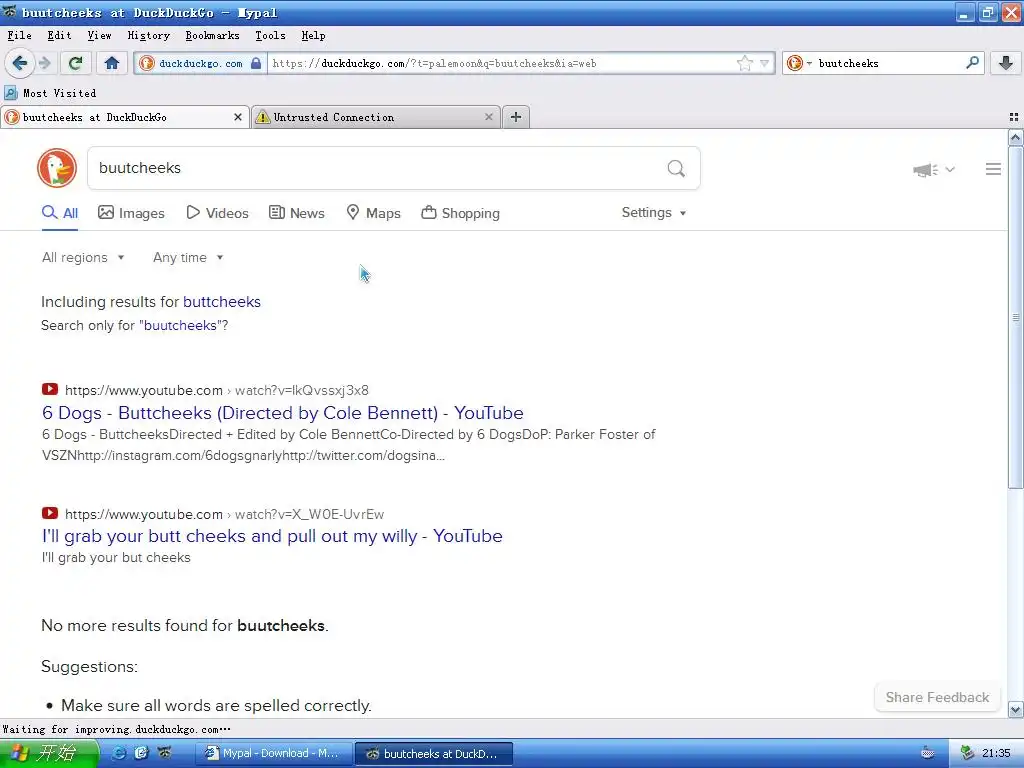Click the second YouTube result favicon
The image size is (1024, 768).
tap(50, 513)
